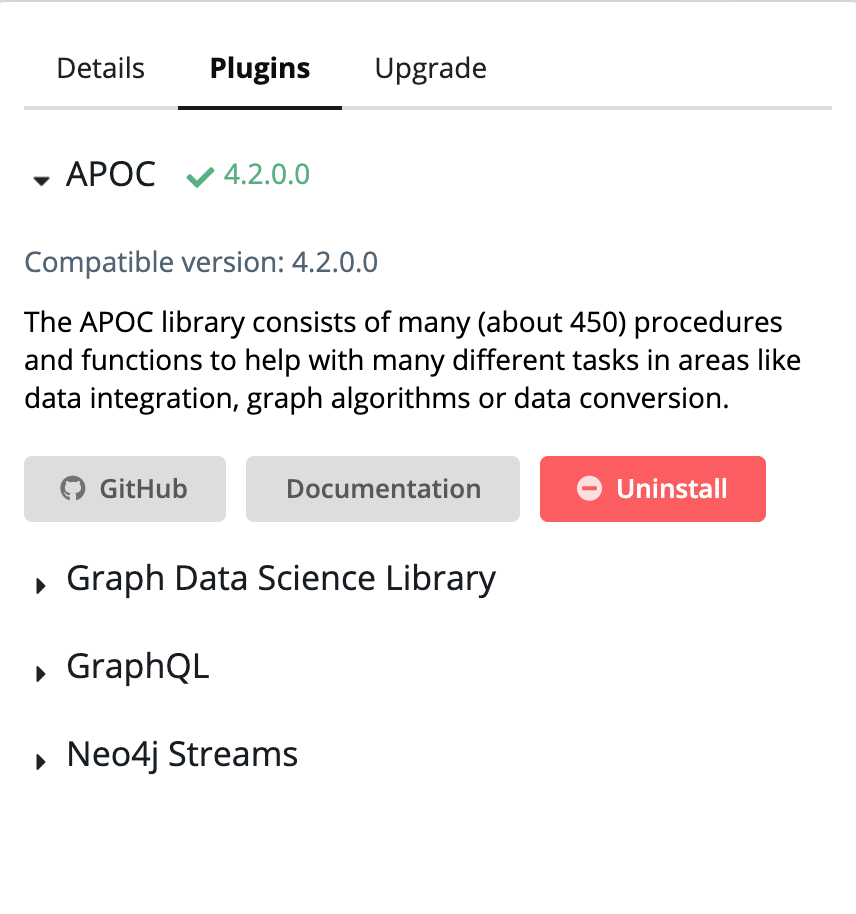Click the Compatible version 4.2.0.0 text
856x914 pixels.
(201, 262)
